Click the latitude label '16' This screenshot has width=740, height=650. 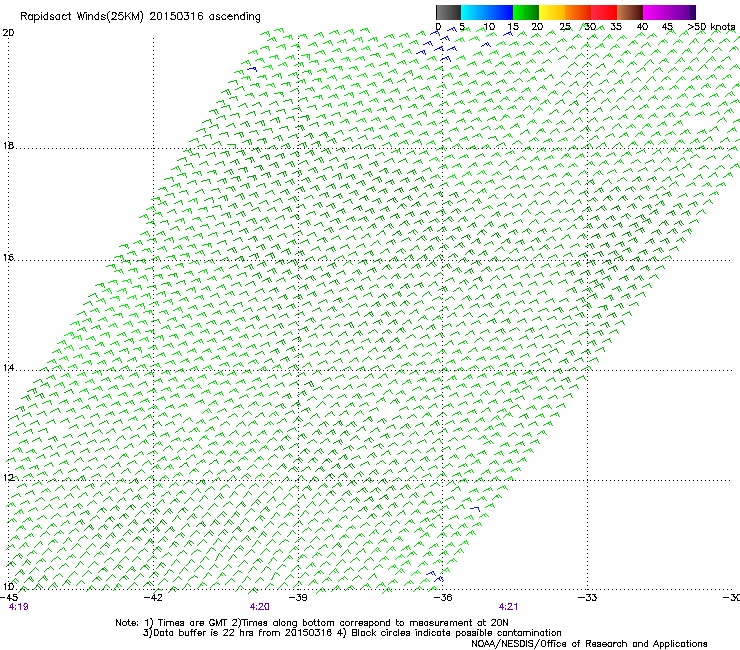tap(8, 257)
